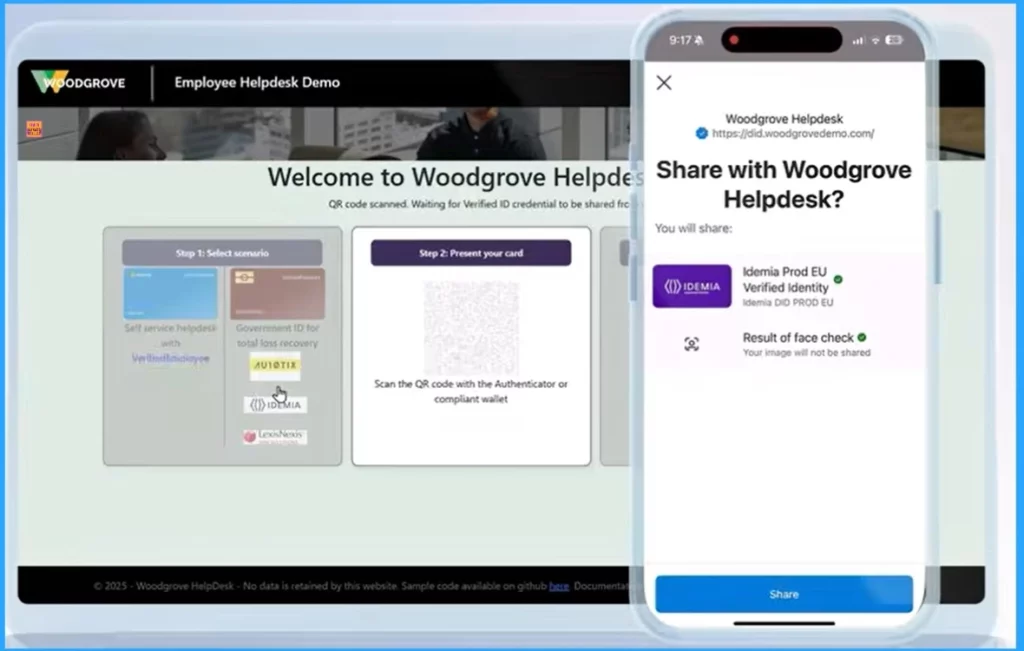Close the phone share dialog with X
The width and height of the screenshot is (1024, 651).
pos(664,83)
